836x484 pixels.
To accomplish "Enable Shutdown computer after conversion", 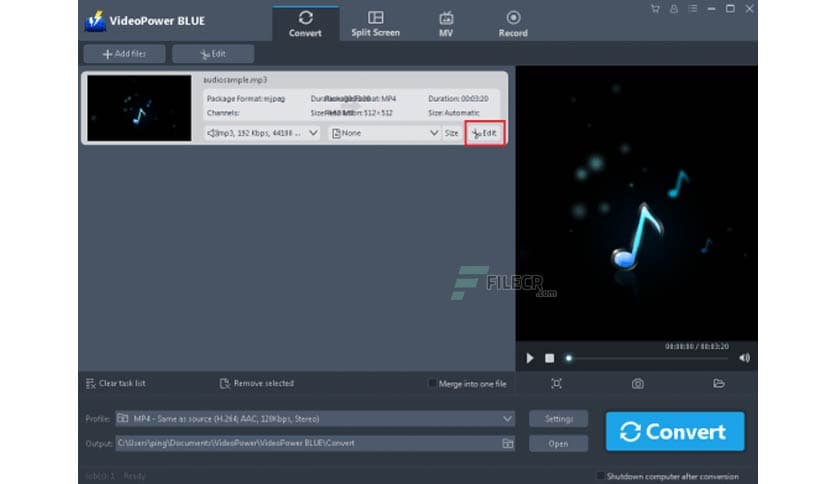I will tap(600, 476).
